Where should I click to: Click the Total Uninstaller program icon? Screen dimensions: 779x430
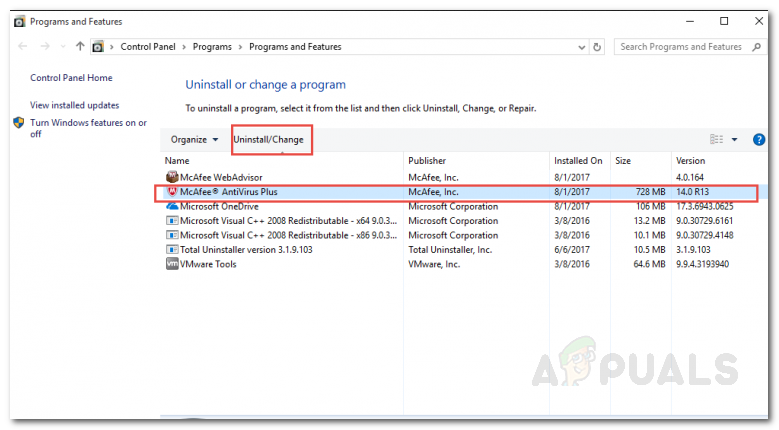click(x=172, y=249)
